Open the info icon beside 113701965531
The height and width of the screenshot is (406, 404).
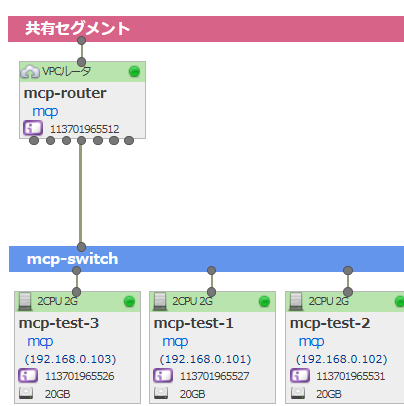(x=300, y=375)
